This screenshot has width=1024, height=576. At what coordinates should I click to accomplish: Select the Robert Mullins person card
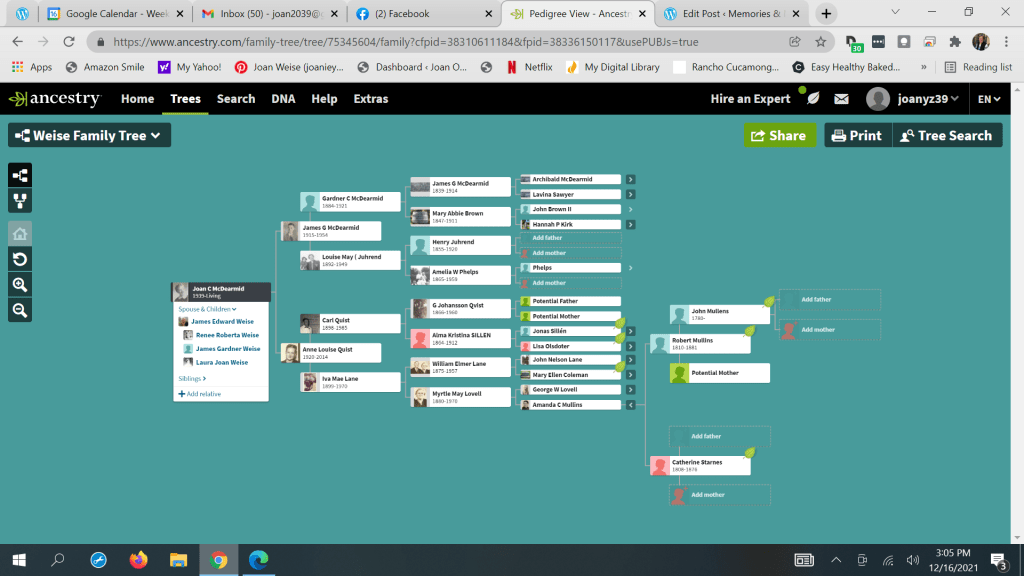pyautogui.click(x=710, y=343)
